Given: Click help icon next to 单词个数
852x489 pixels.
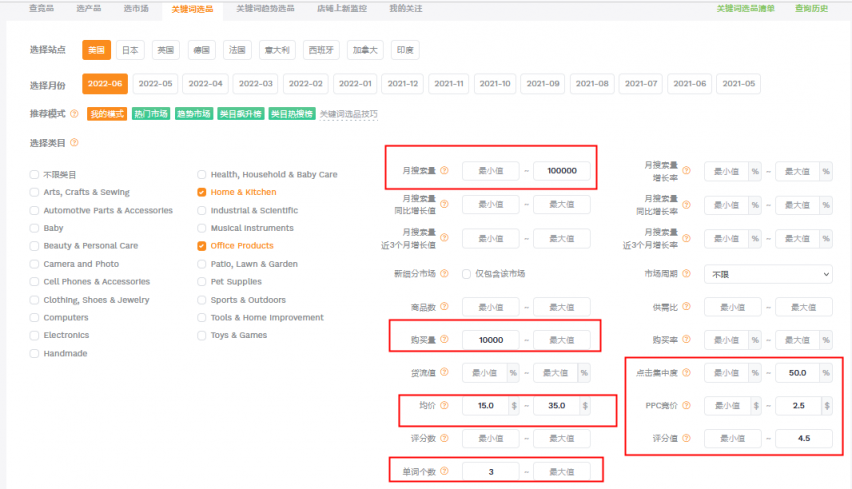Looking at the screenshot, I should tap(444, 471).
